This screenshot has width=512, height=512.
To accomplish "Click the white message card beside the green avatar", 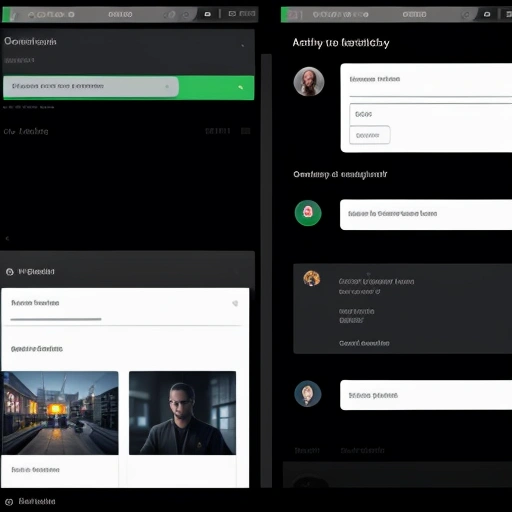I will [x=426, y=214].
